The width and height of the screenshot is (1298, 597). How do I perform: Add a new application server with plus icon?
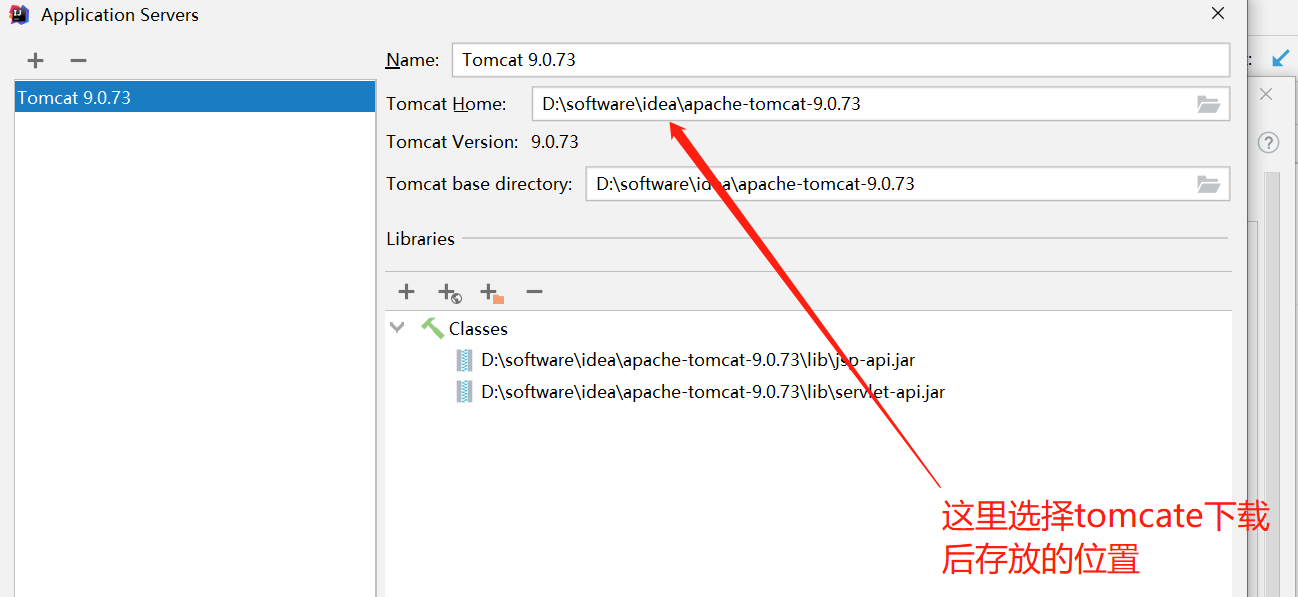[35, 61]
